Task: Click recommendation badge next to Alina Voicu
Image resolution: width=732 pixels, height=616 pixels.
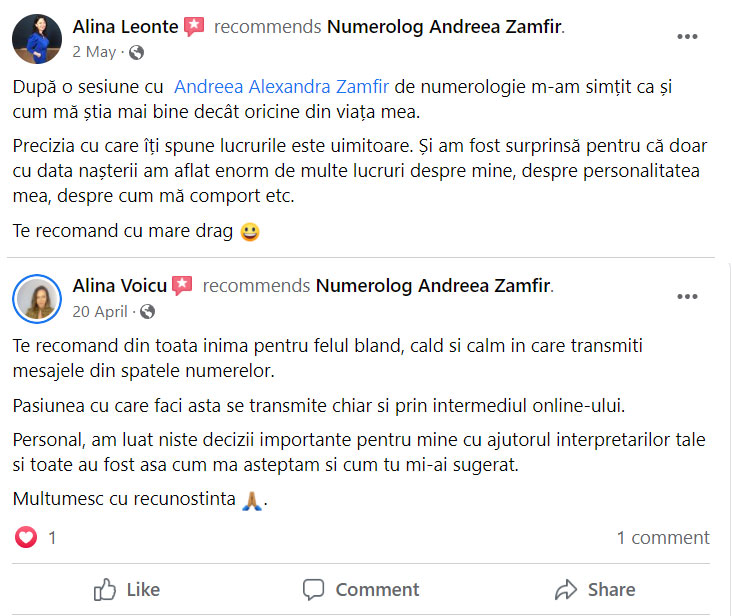Action: pyautogui.click(x=182, y=286)
